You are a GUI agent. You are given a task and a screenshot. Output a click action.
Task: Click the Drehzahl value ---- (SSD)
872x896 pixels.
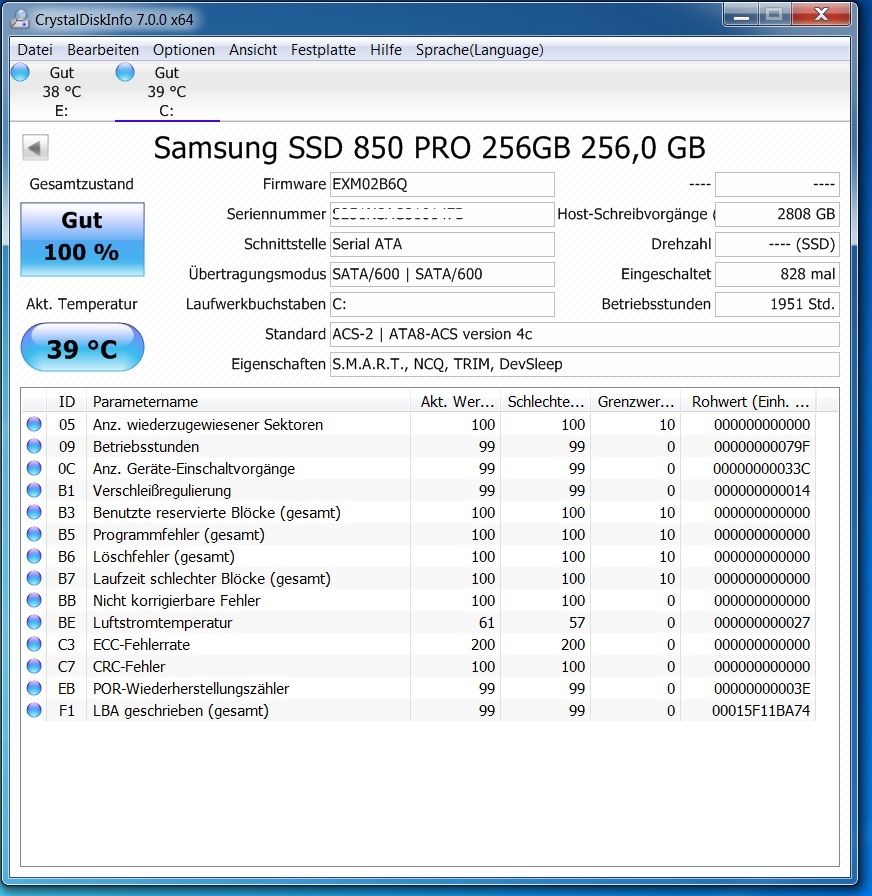pos(777,245)
